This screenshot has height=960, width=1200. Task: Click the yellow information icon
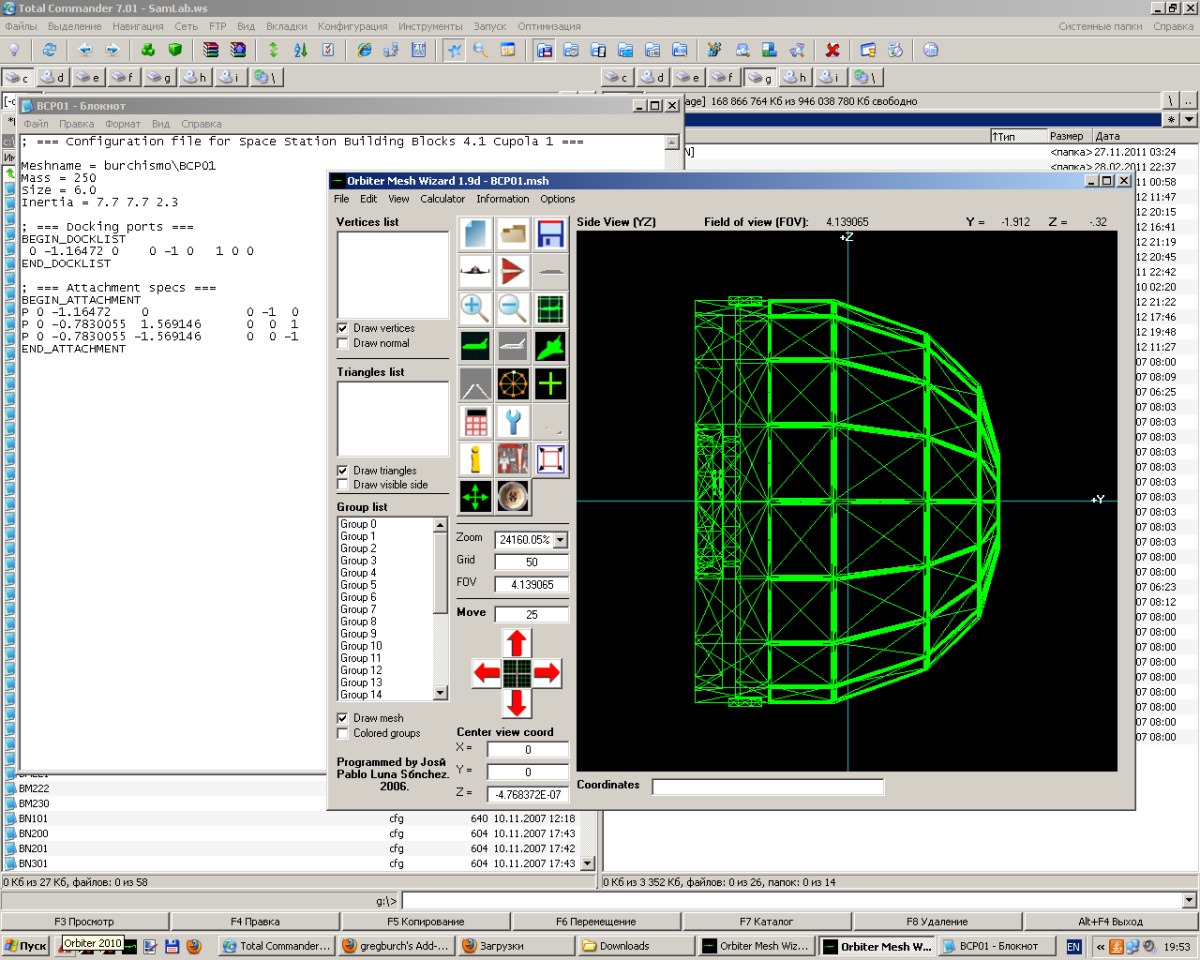click(476, 459)
